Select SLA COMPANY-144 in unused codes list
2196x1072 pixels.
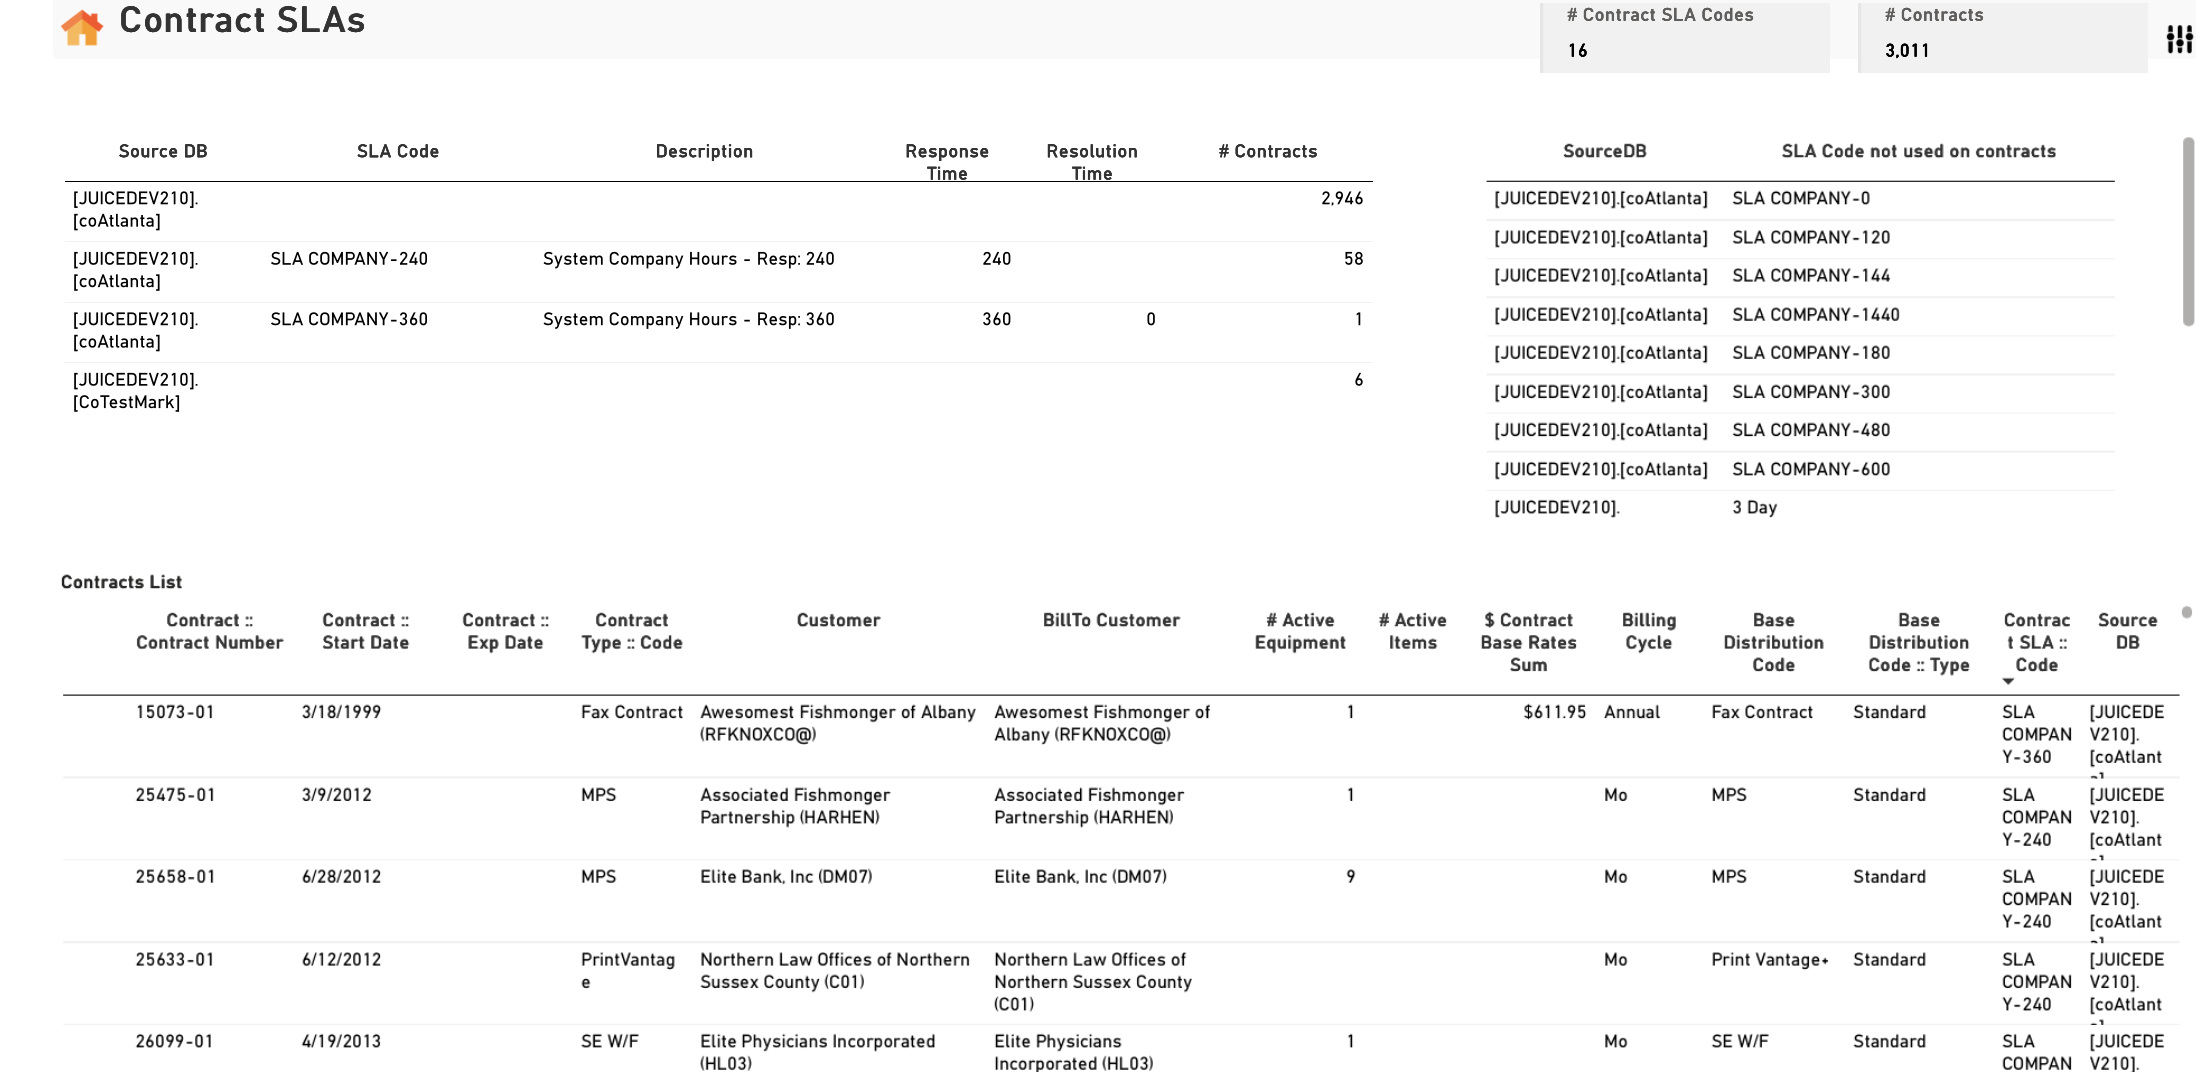coord(1811,275)
